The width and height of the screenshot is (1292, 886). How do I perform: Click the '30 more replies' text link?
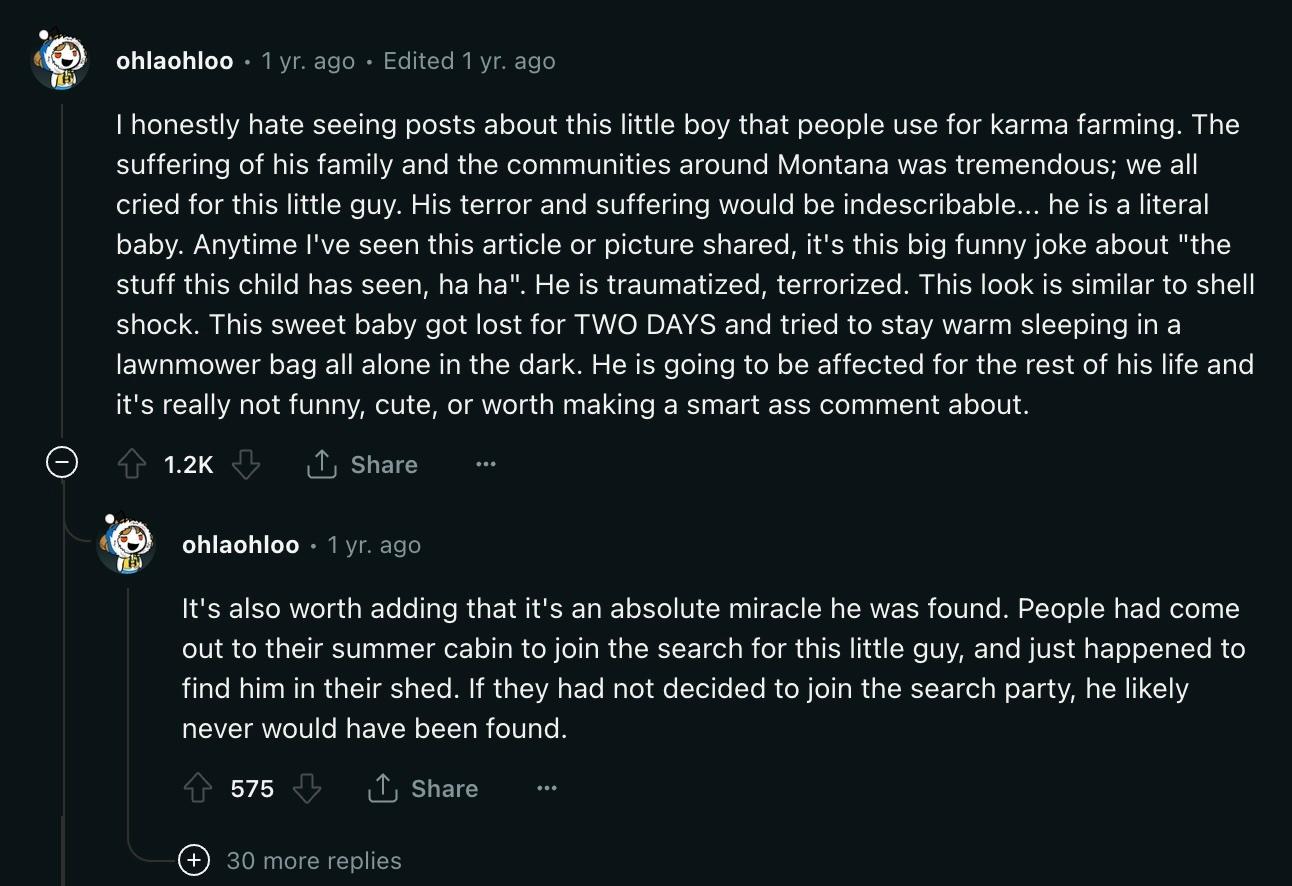314,861
